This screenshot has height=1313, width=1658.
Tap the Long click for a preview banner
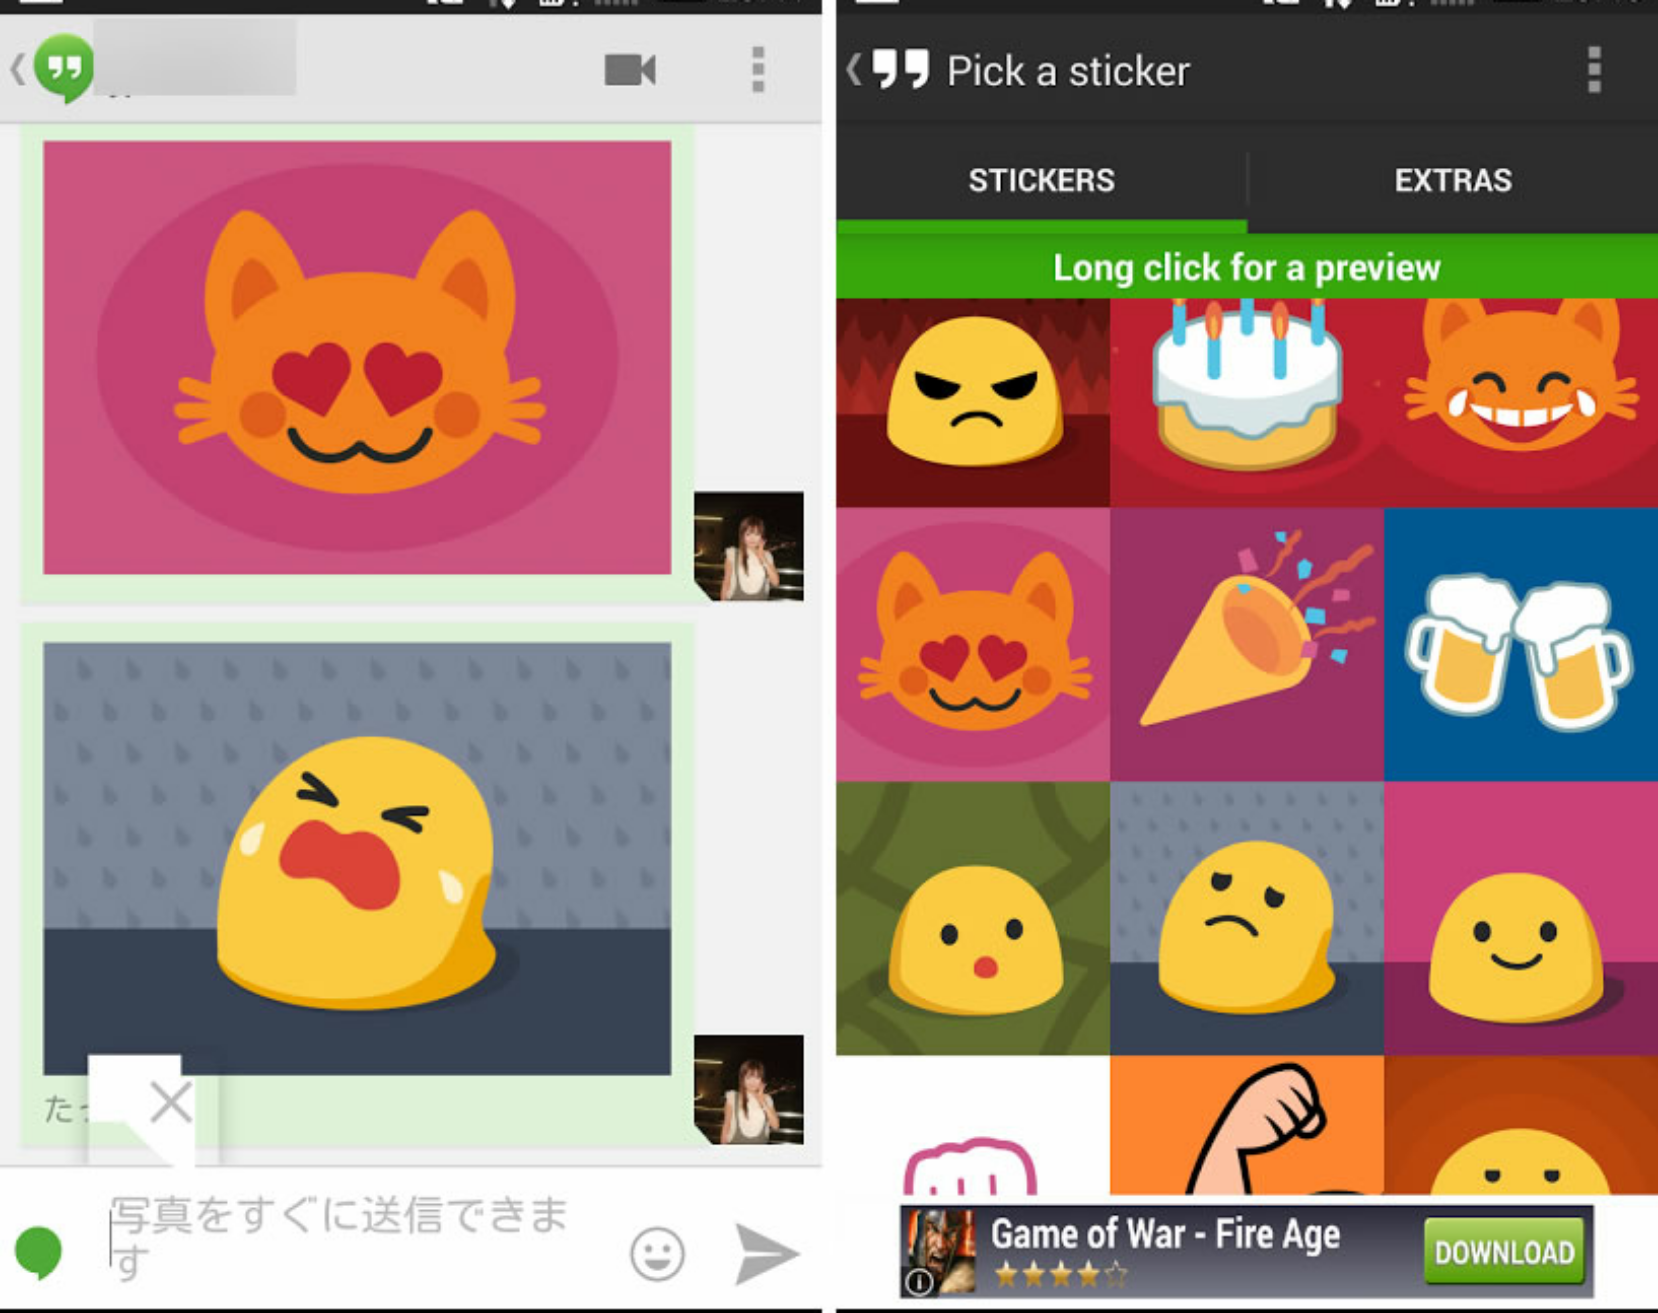[1247, 267]
